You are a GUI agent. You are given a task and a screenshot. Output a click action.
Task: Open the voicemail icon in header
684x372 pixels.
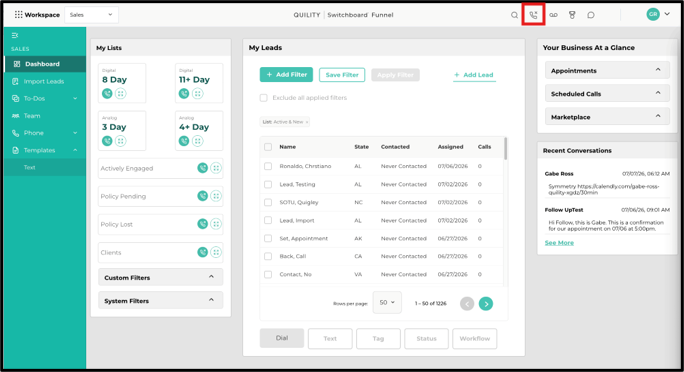pyautogui.click(x=553, y=15)
